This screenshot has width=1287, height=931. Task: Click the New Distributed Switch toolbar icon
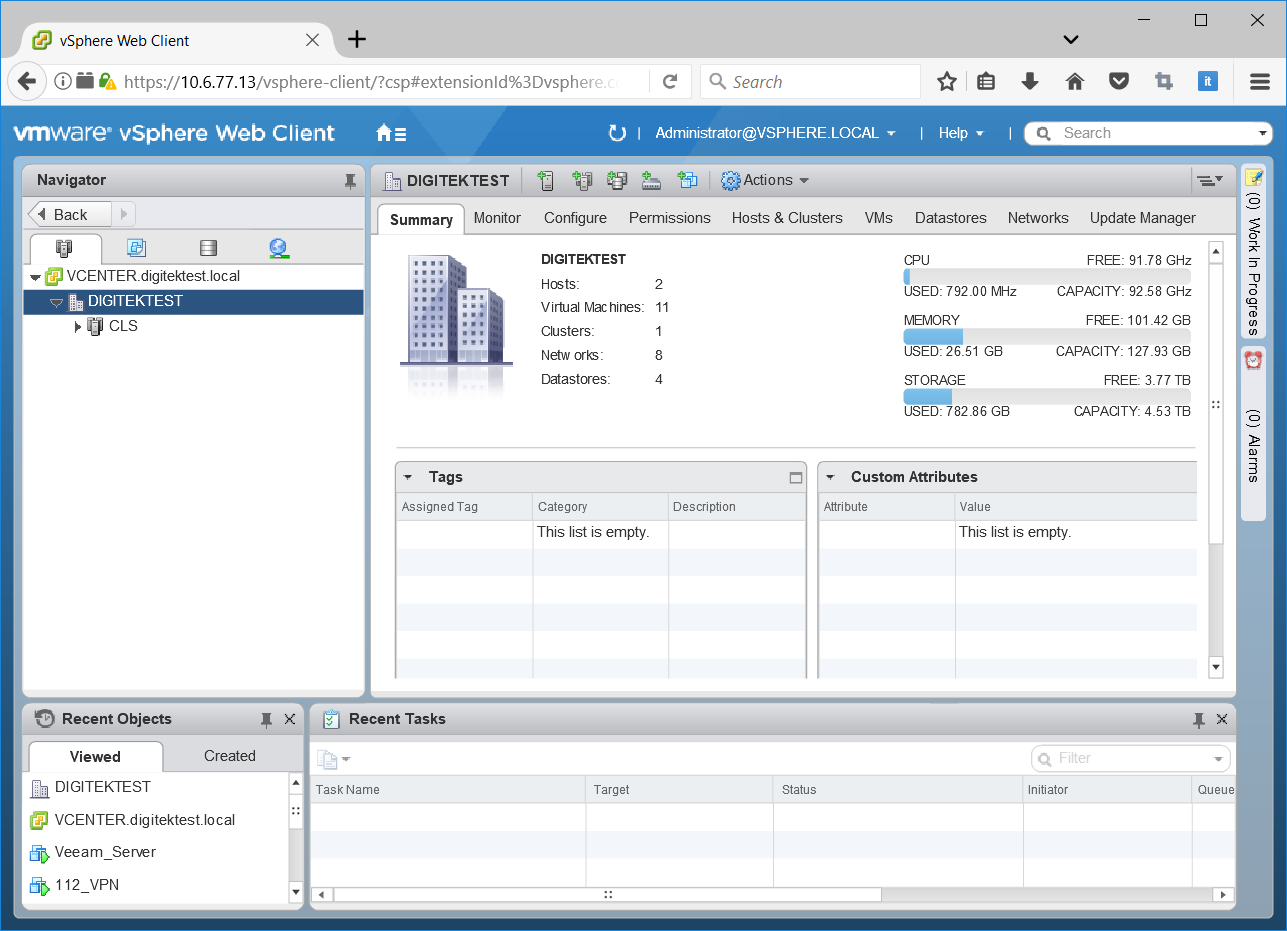652,180
